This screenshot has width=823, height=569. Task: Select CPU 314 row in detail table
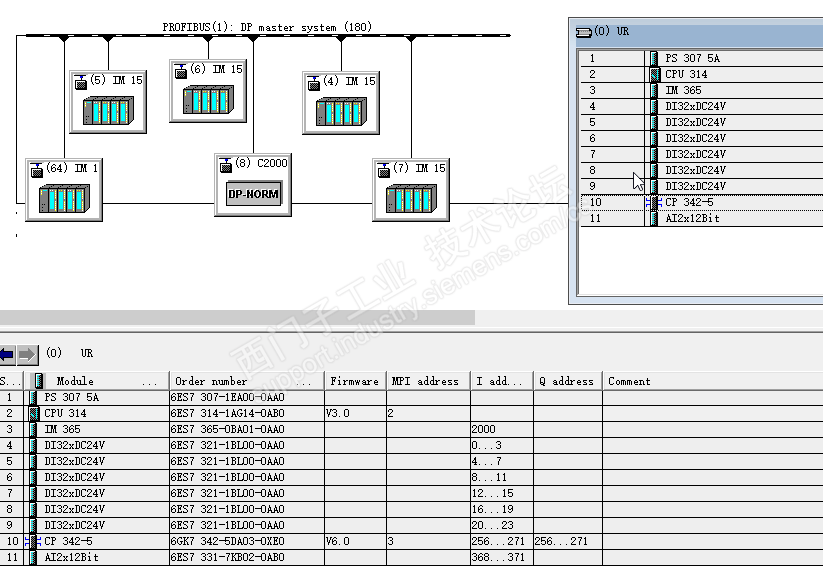pyautogui.click(x=412, y=413)
